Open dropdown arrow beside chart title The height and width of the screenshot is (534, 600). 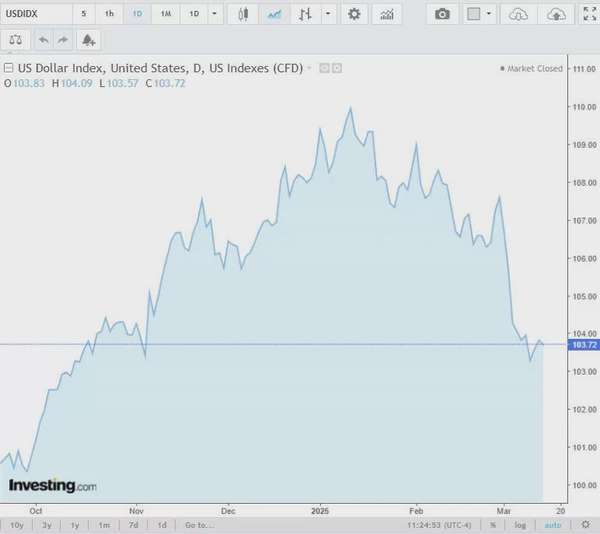coord(309,68)
